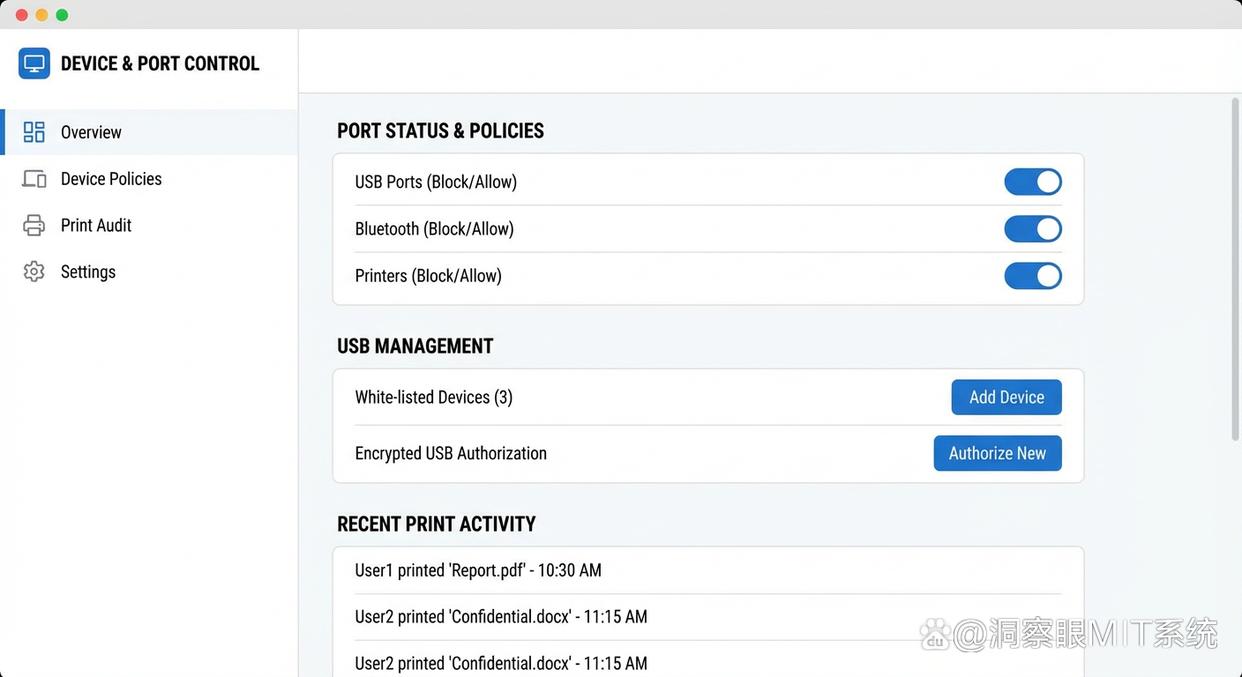Viewport: 1242px width, 677px height.
Task: Disable the USB Ports toggle
Action: [x=1032, y=182]
